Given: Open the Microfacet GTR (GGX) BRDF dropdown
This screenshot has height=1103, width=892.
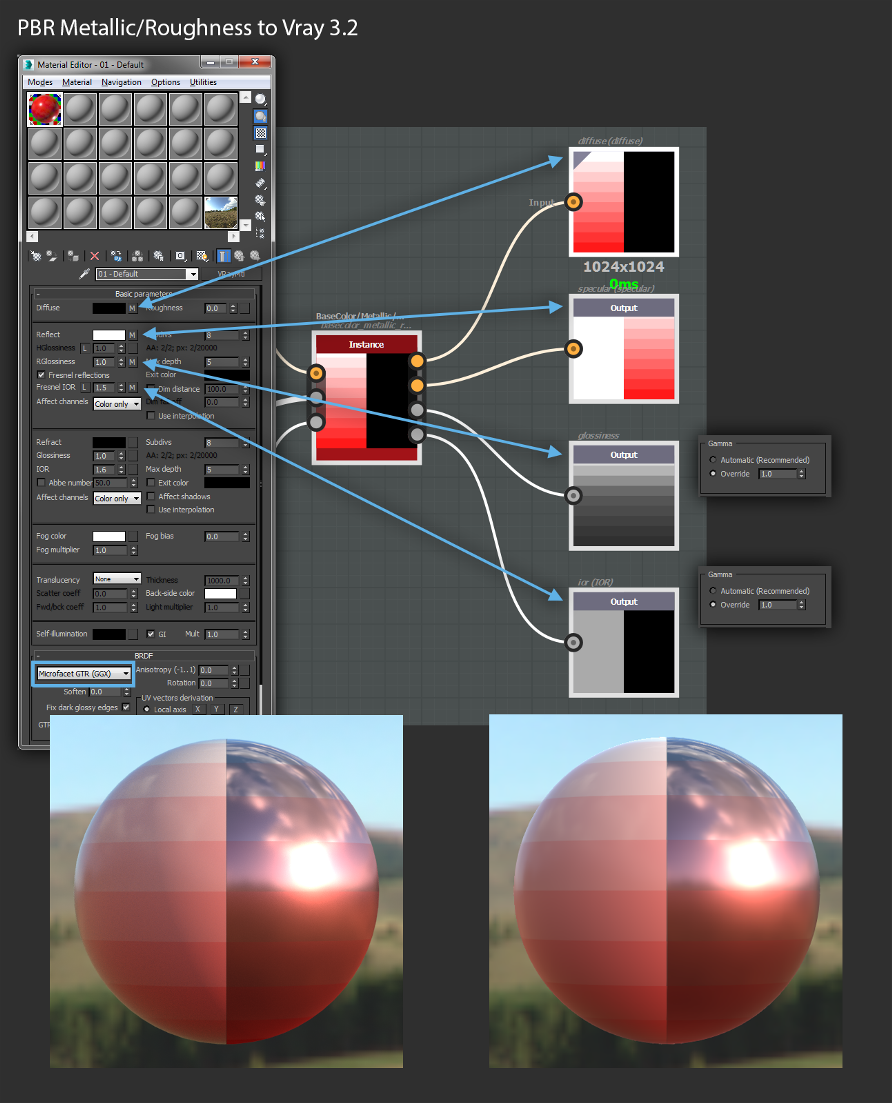Looking at the screenshot, I should pos(84,673).
